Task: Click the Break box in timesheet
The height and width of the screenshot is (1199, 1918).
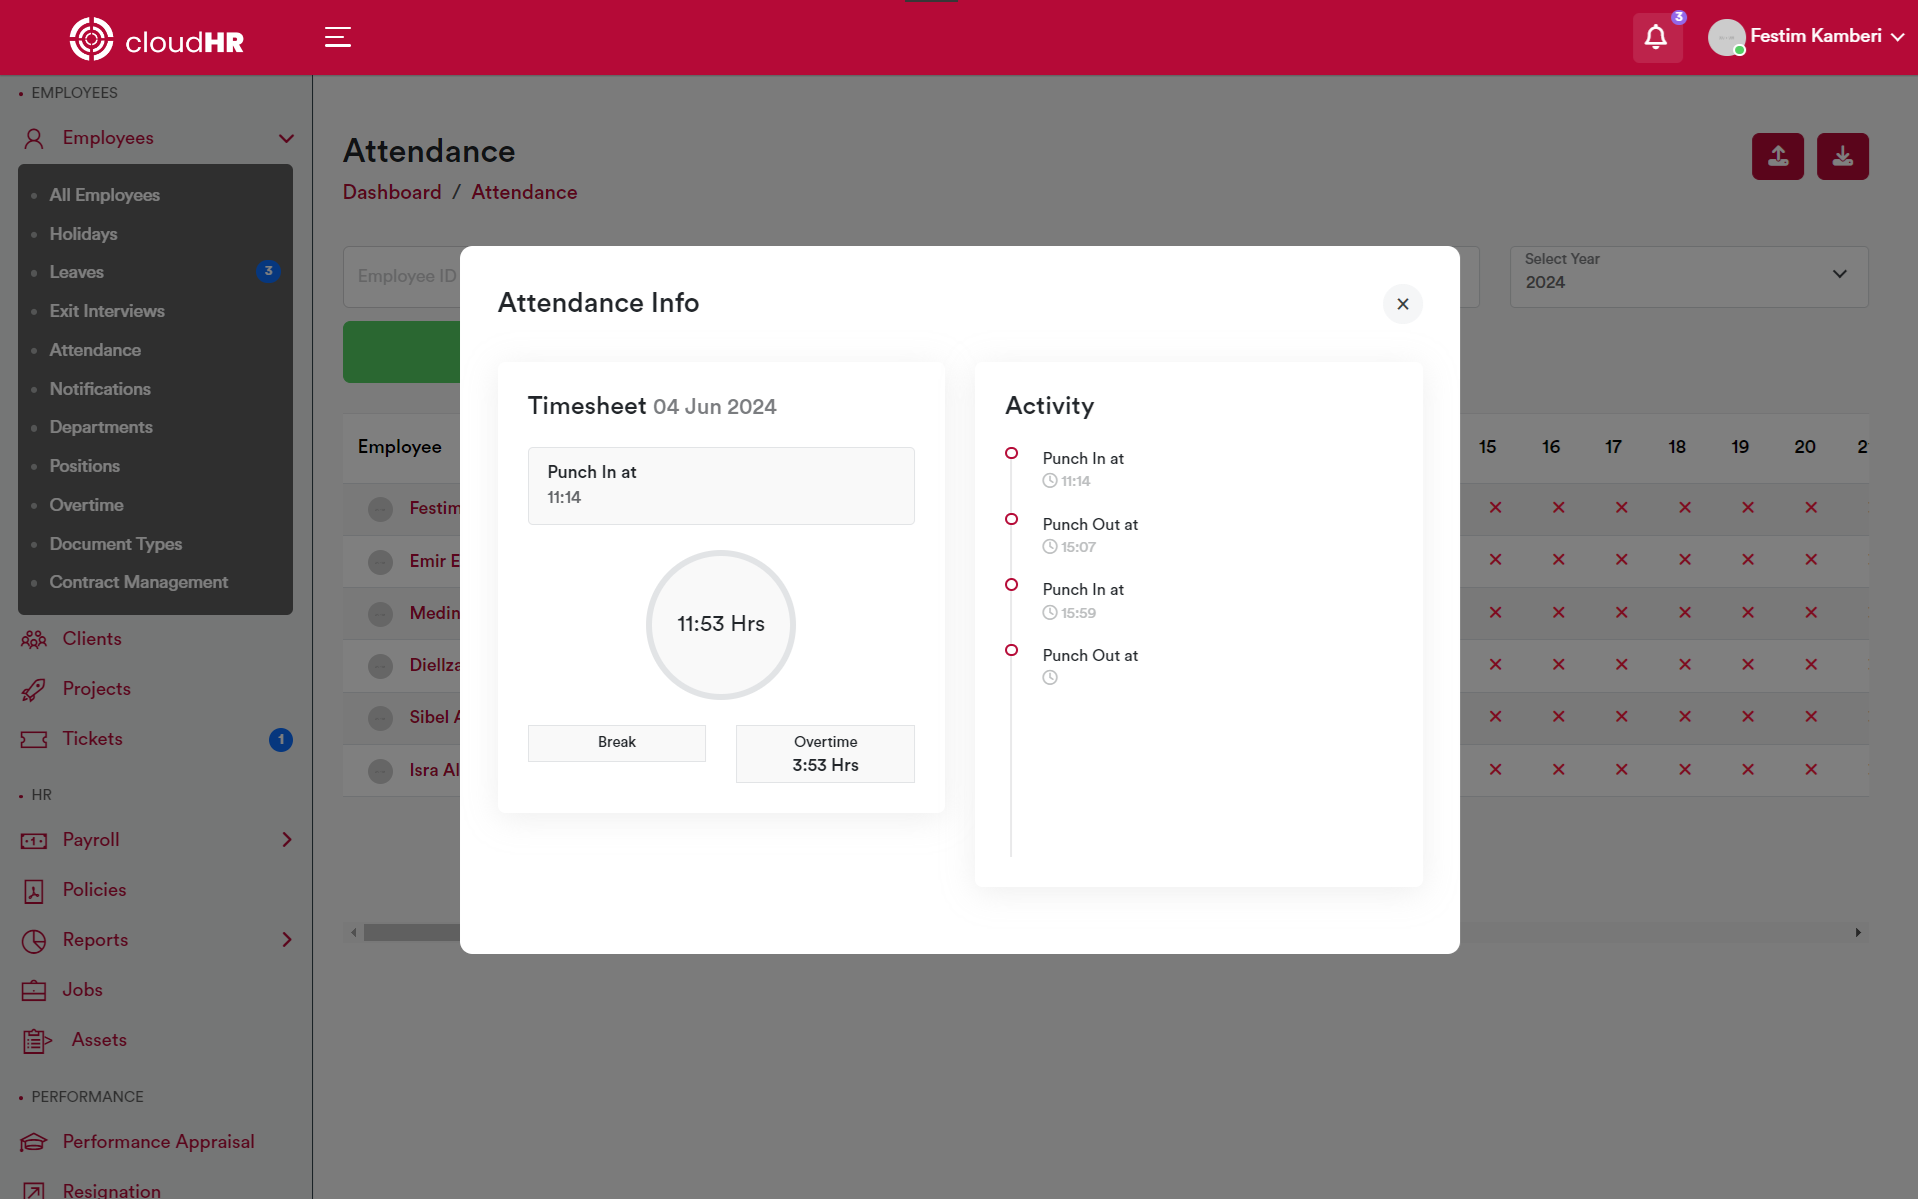Action: coord(616,743)
